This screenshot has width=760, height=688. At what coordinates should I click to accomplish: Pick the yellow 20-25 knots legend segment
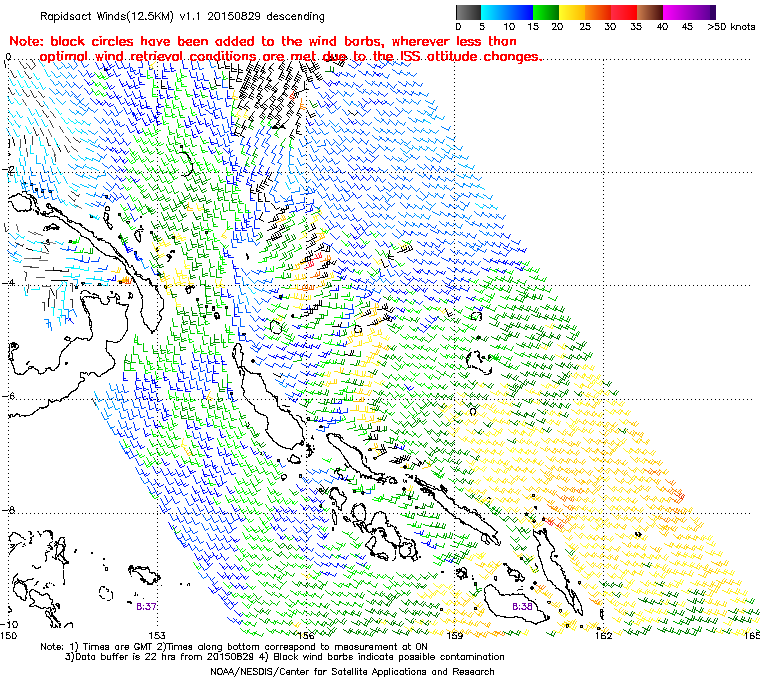pos(572,12)
